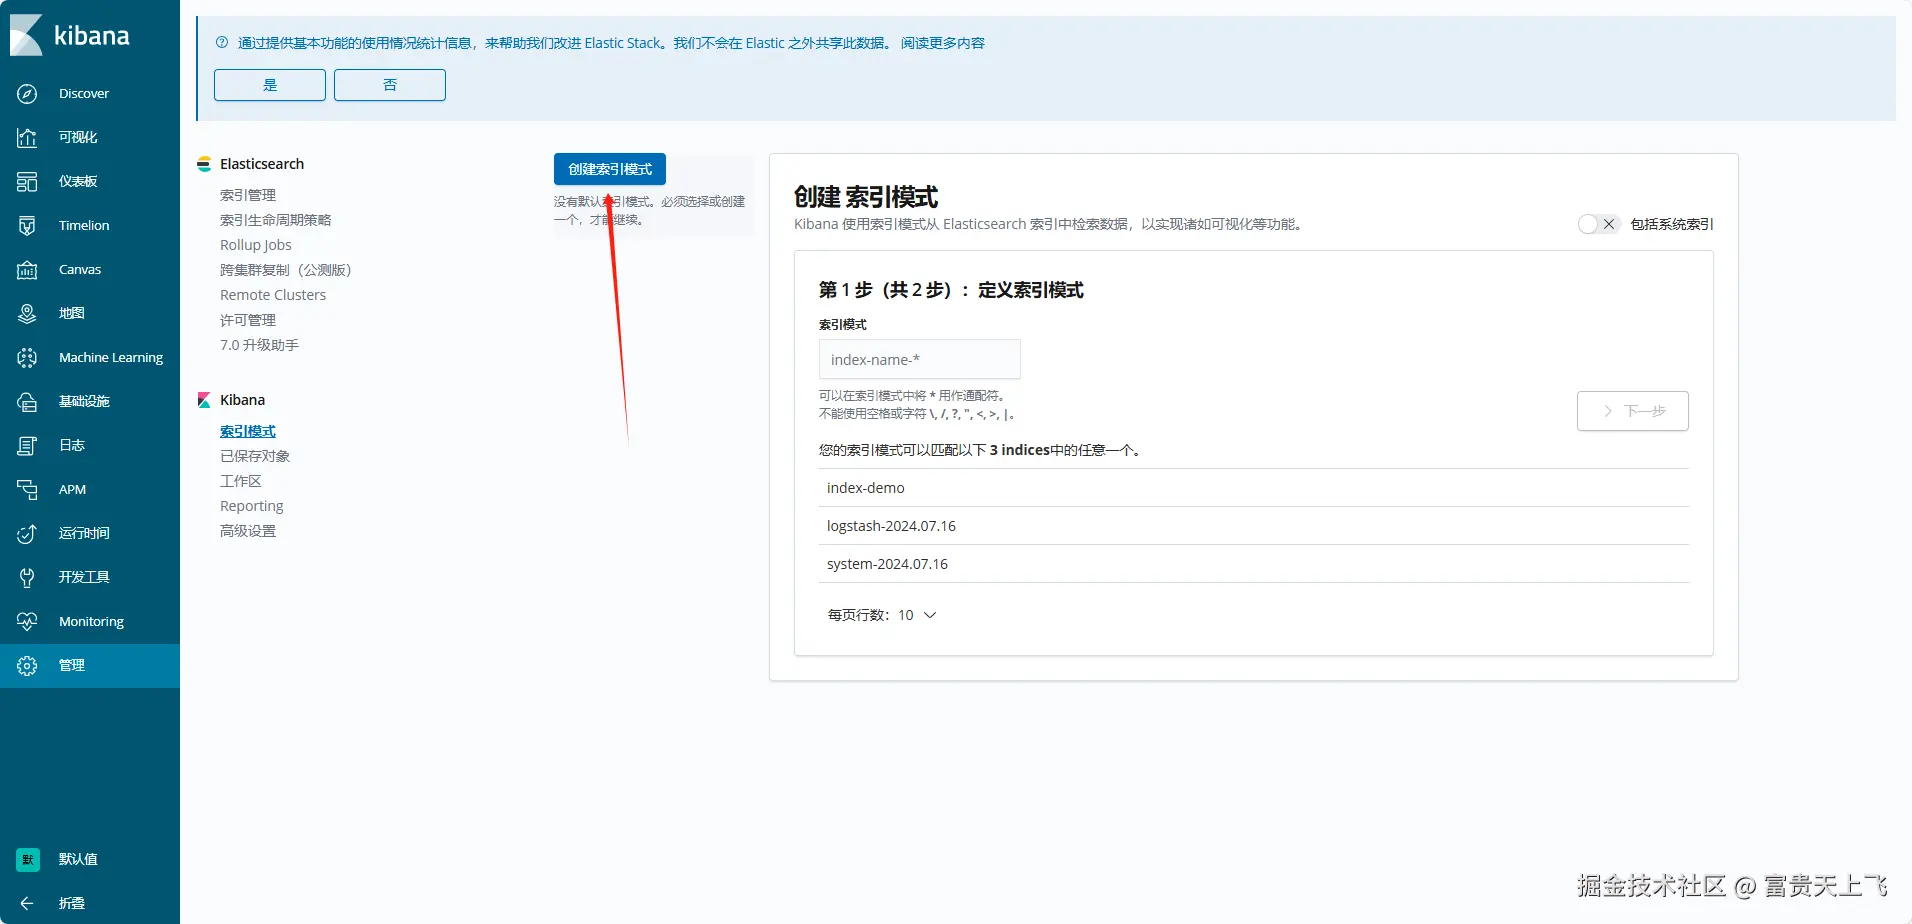Open 已保存对象 menu item

click(255, 456)
